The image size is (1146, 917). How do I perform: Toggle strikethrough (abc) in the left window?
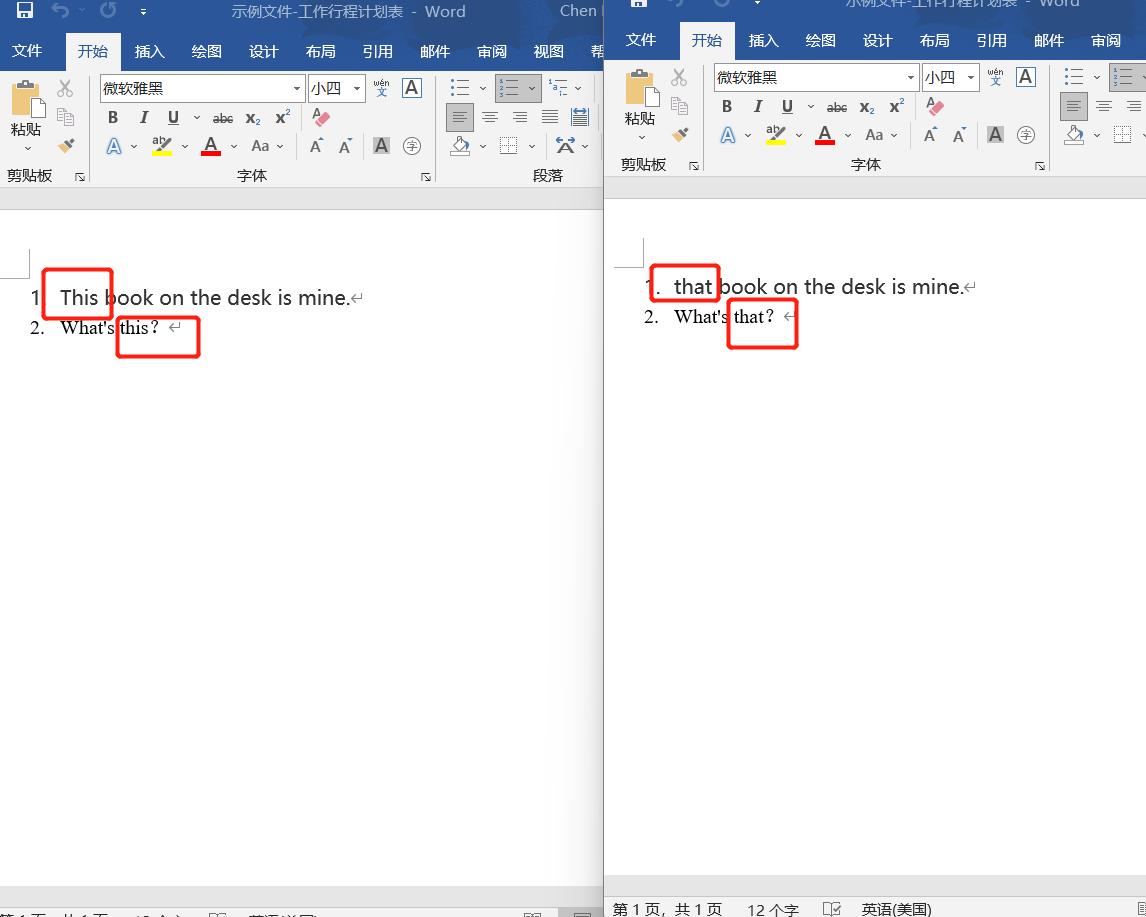coord(223,118)
